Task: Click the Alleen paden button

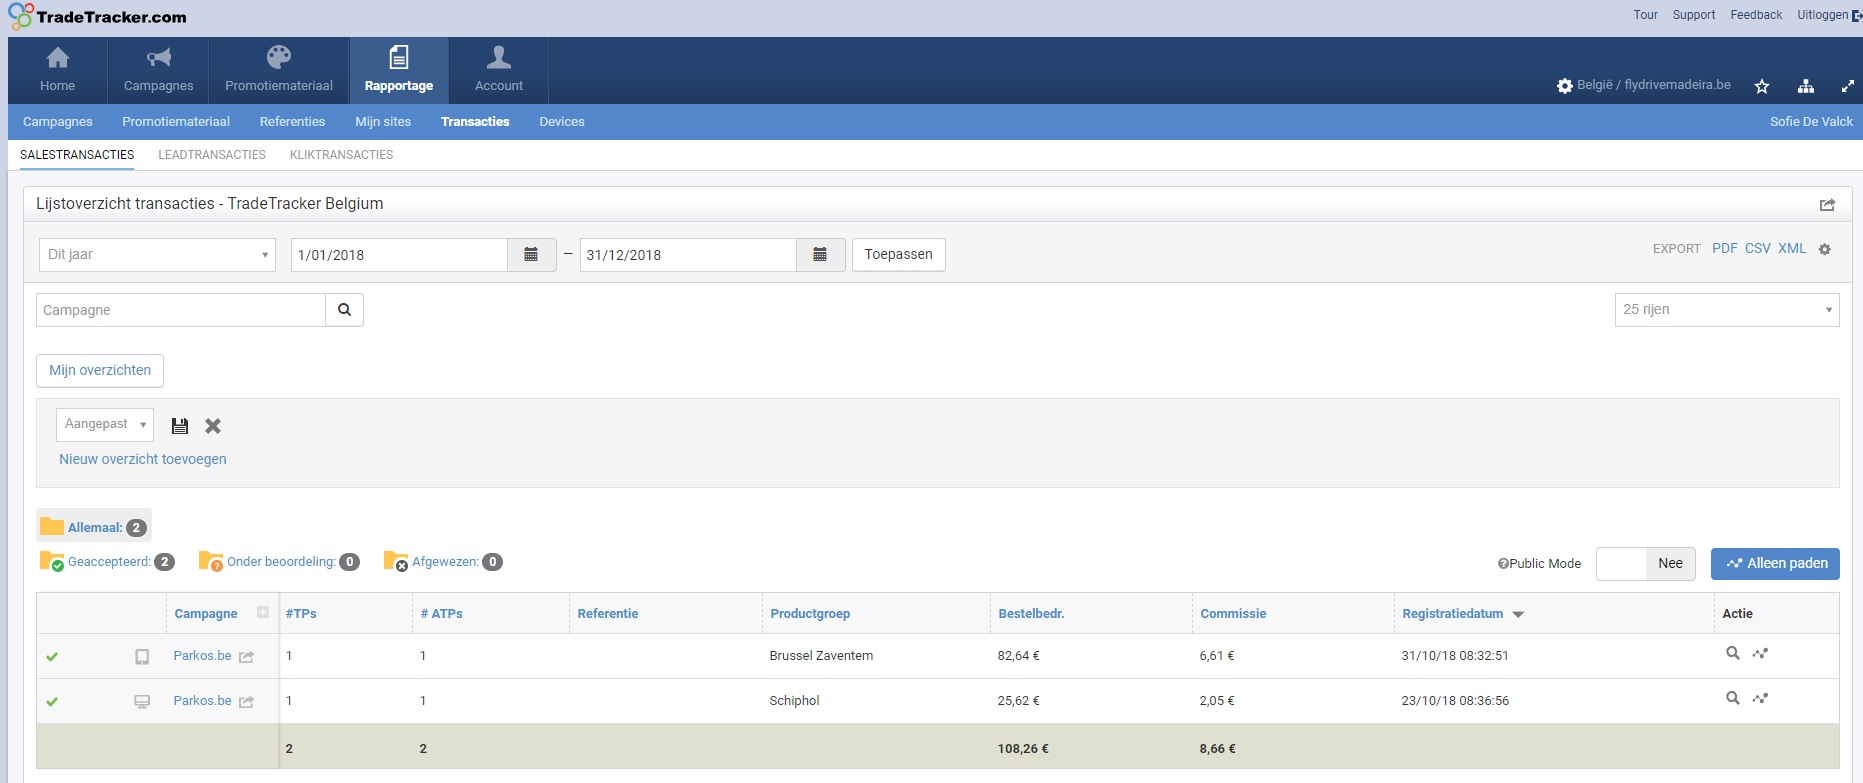Action: [1775, 564]
